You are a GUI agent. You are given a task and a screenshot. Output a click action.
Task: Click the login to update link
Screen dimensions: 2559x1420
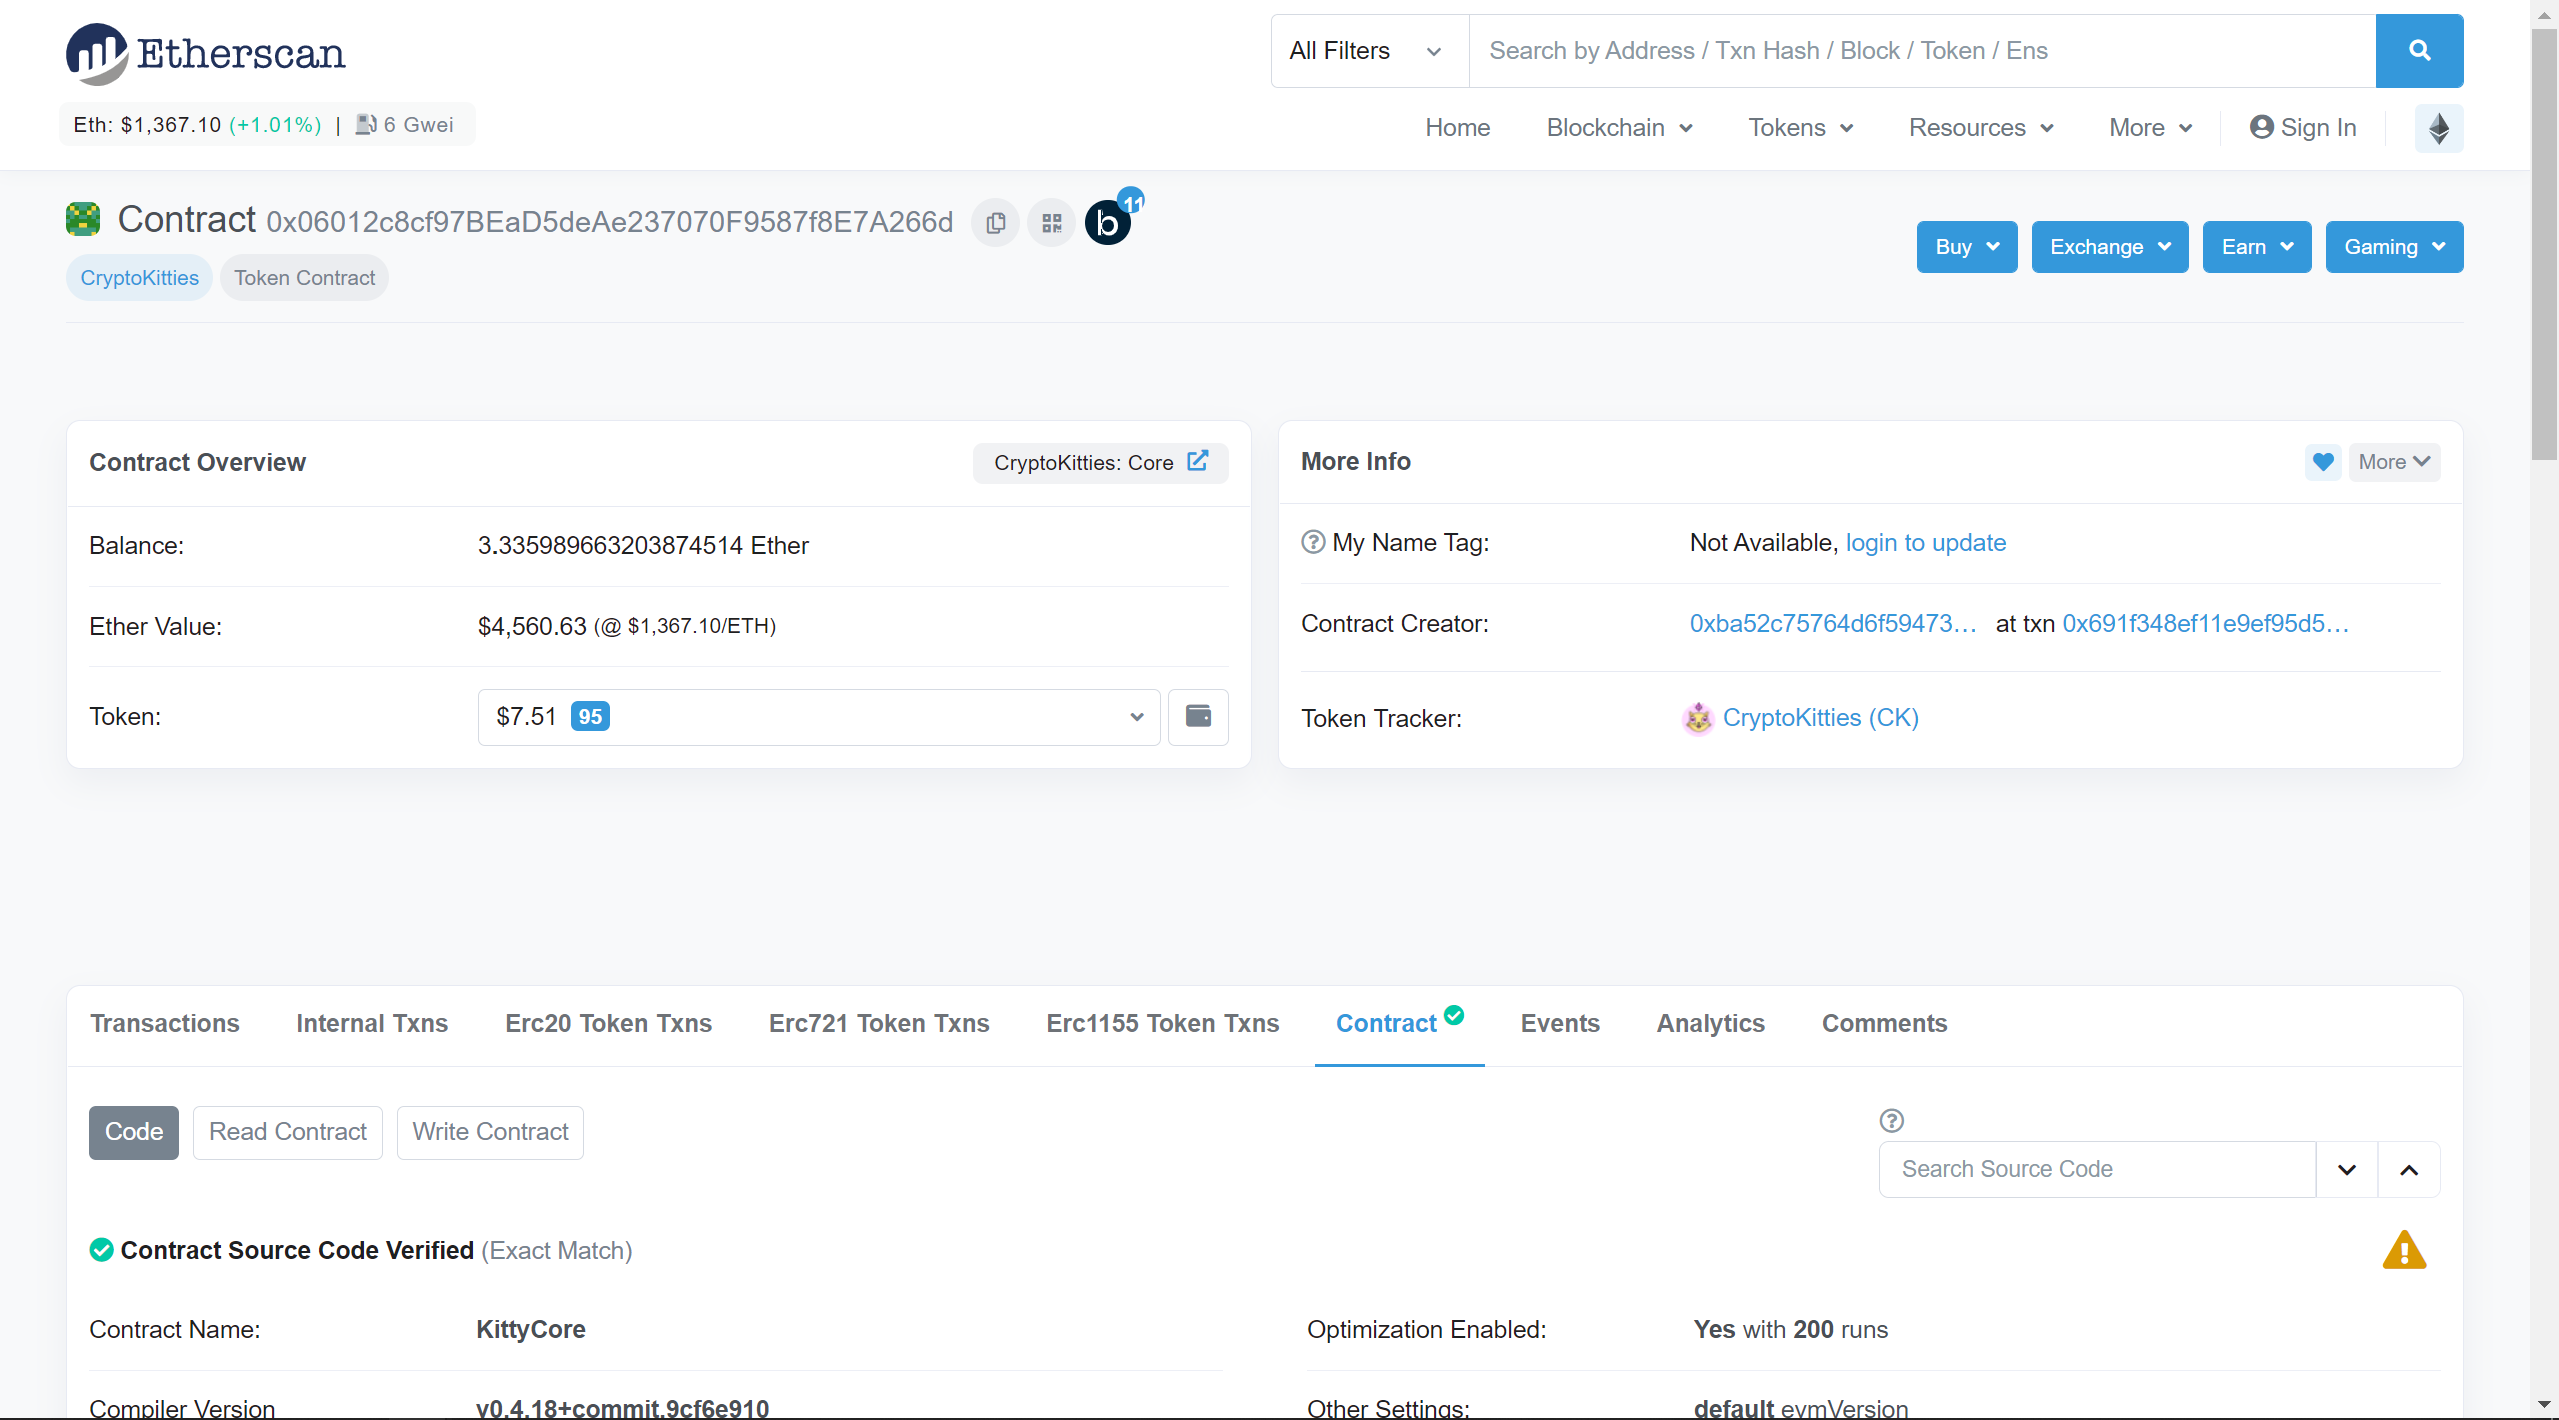pos(1925,543)
